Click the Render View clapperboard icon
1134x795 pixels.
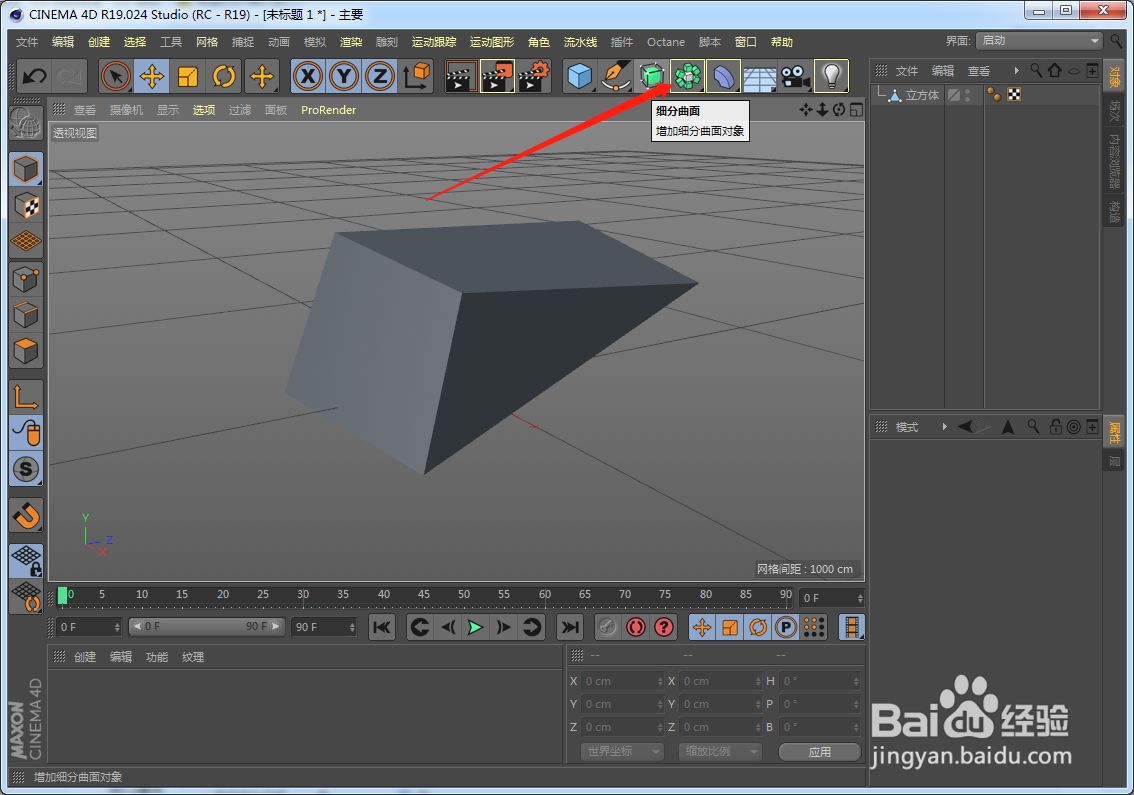tap(461, 76)
